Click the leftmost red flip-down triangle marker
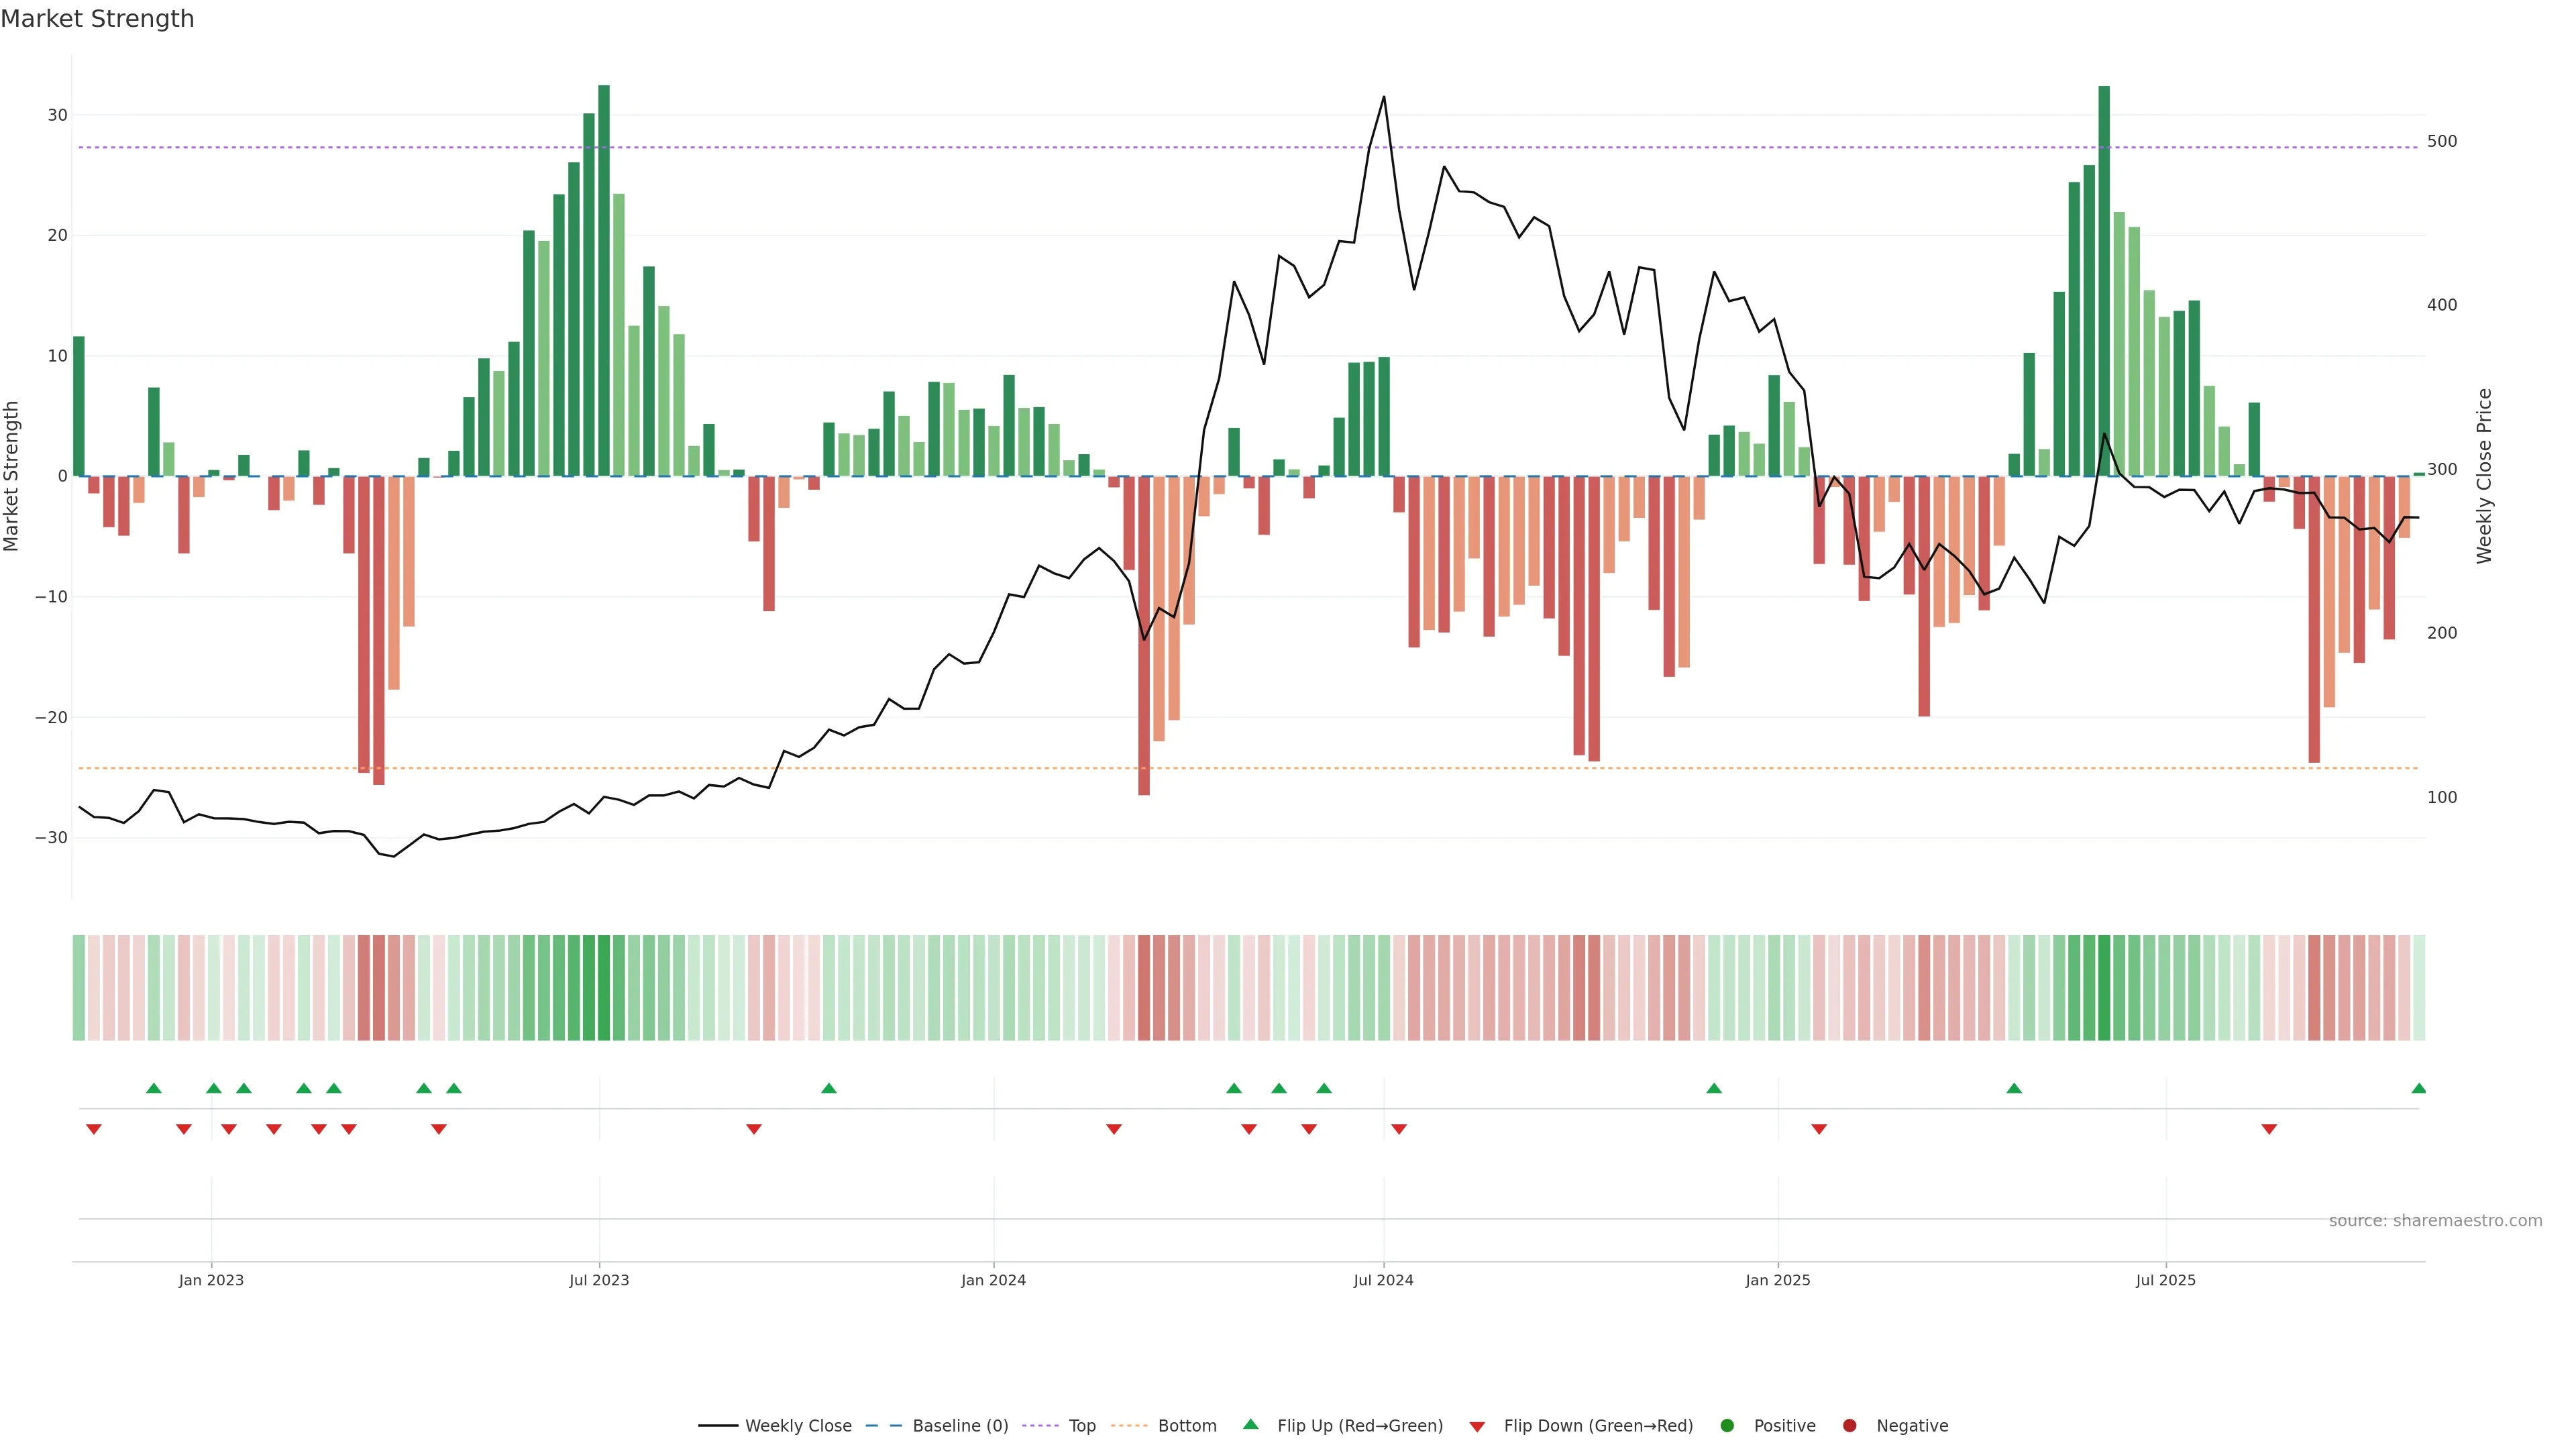Screen dimensions: 2576x1449 click(x=94, y=1129)
